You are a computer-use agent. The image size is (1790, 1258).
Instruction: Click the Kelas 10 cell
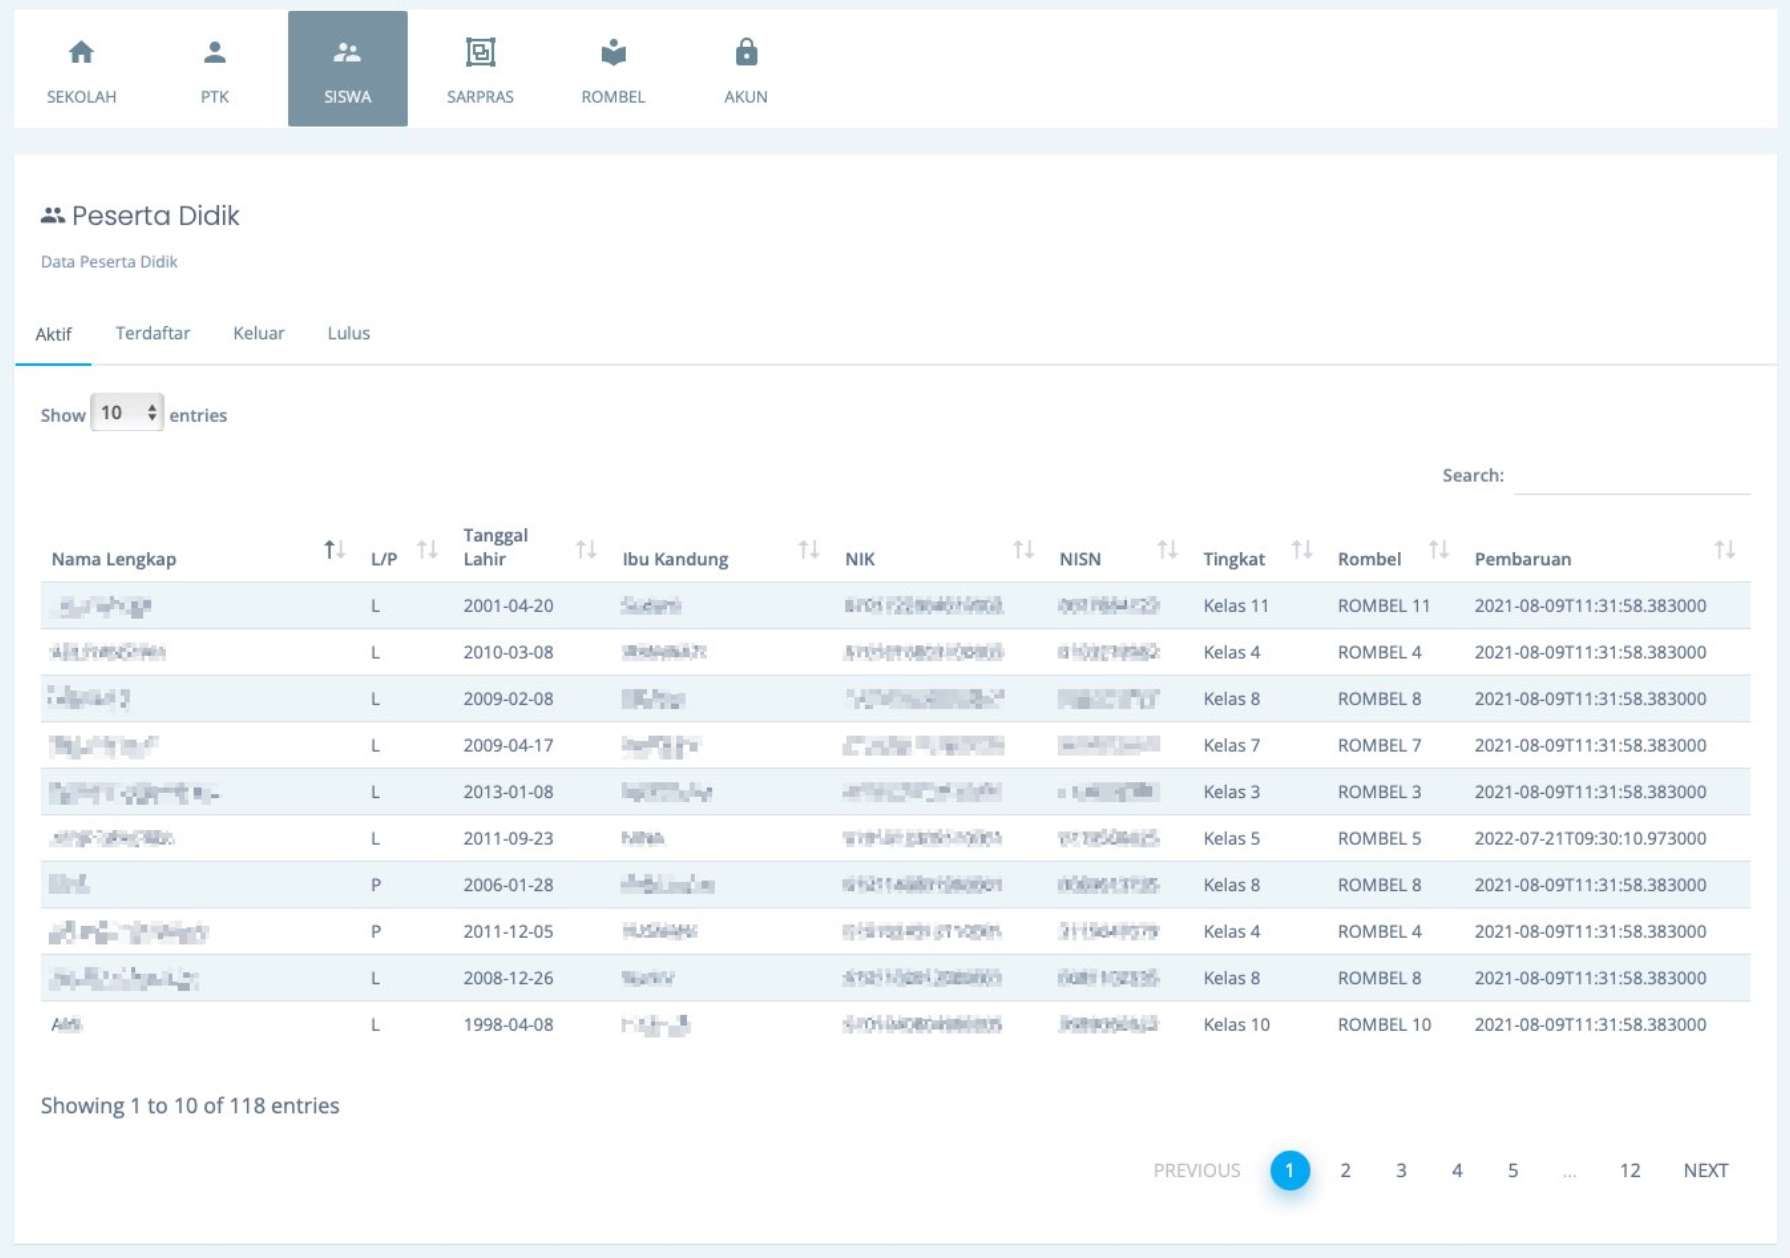point(1236,1024)
